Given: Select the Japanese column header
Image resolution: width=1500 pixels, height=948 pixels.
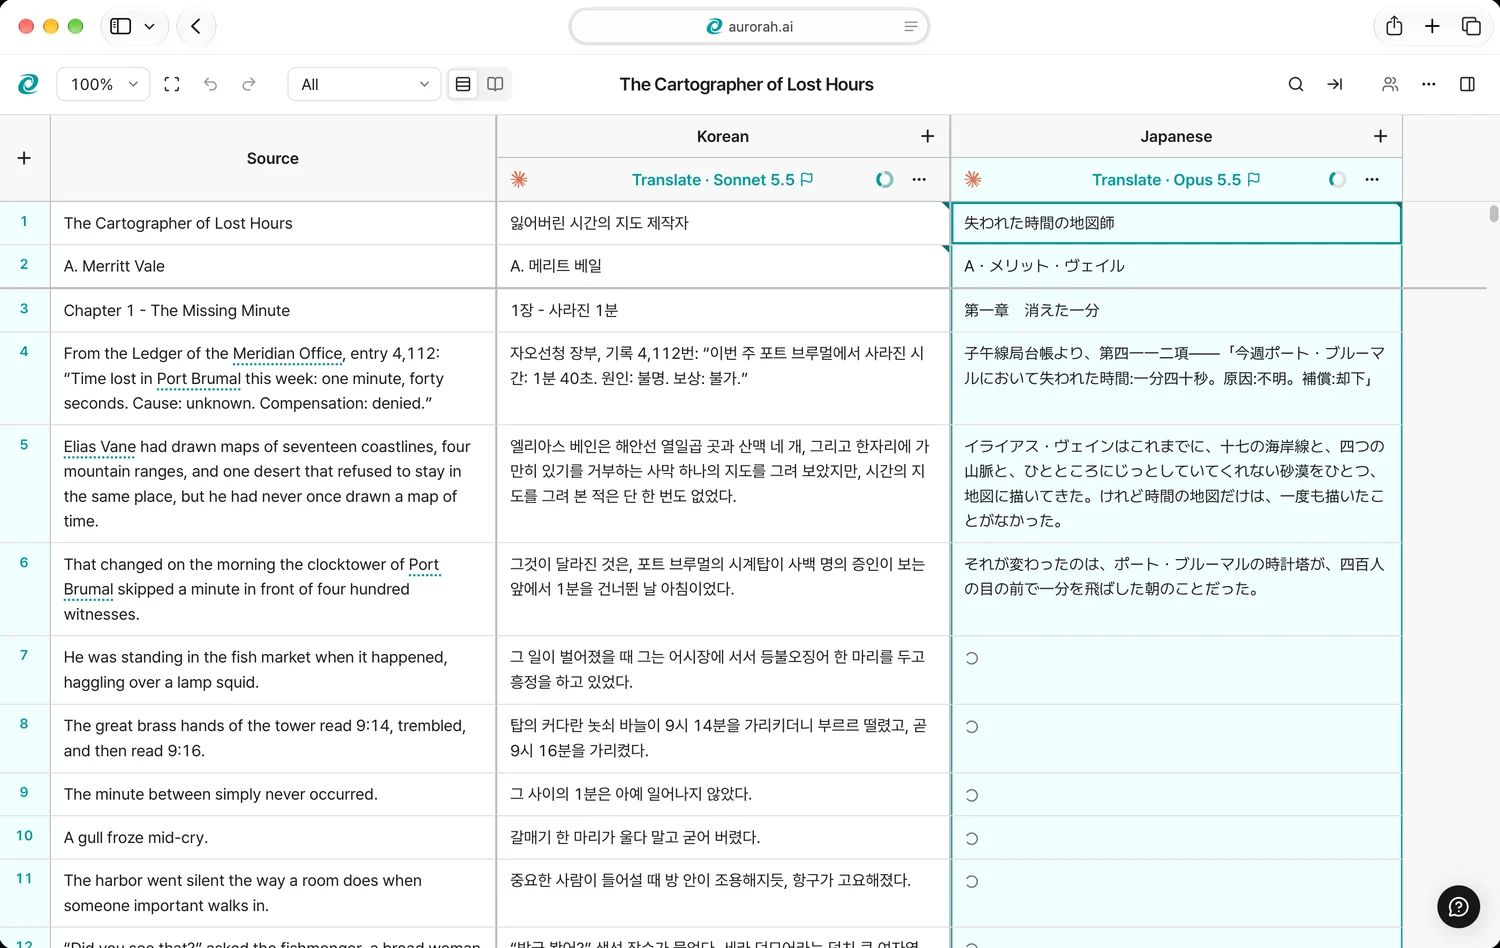Looking at the screenshot, I should coord(1176,137).
